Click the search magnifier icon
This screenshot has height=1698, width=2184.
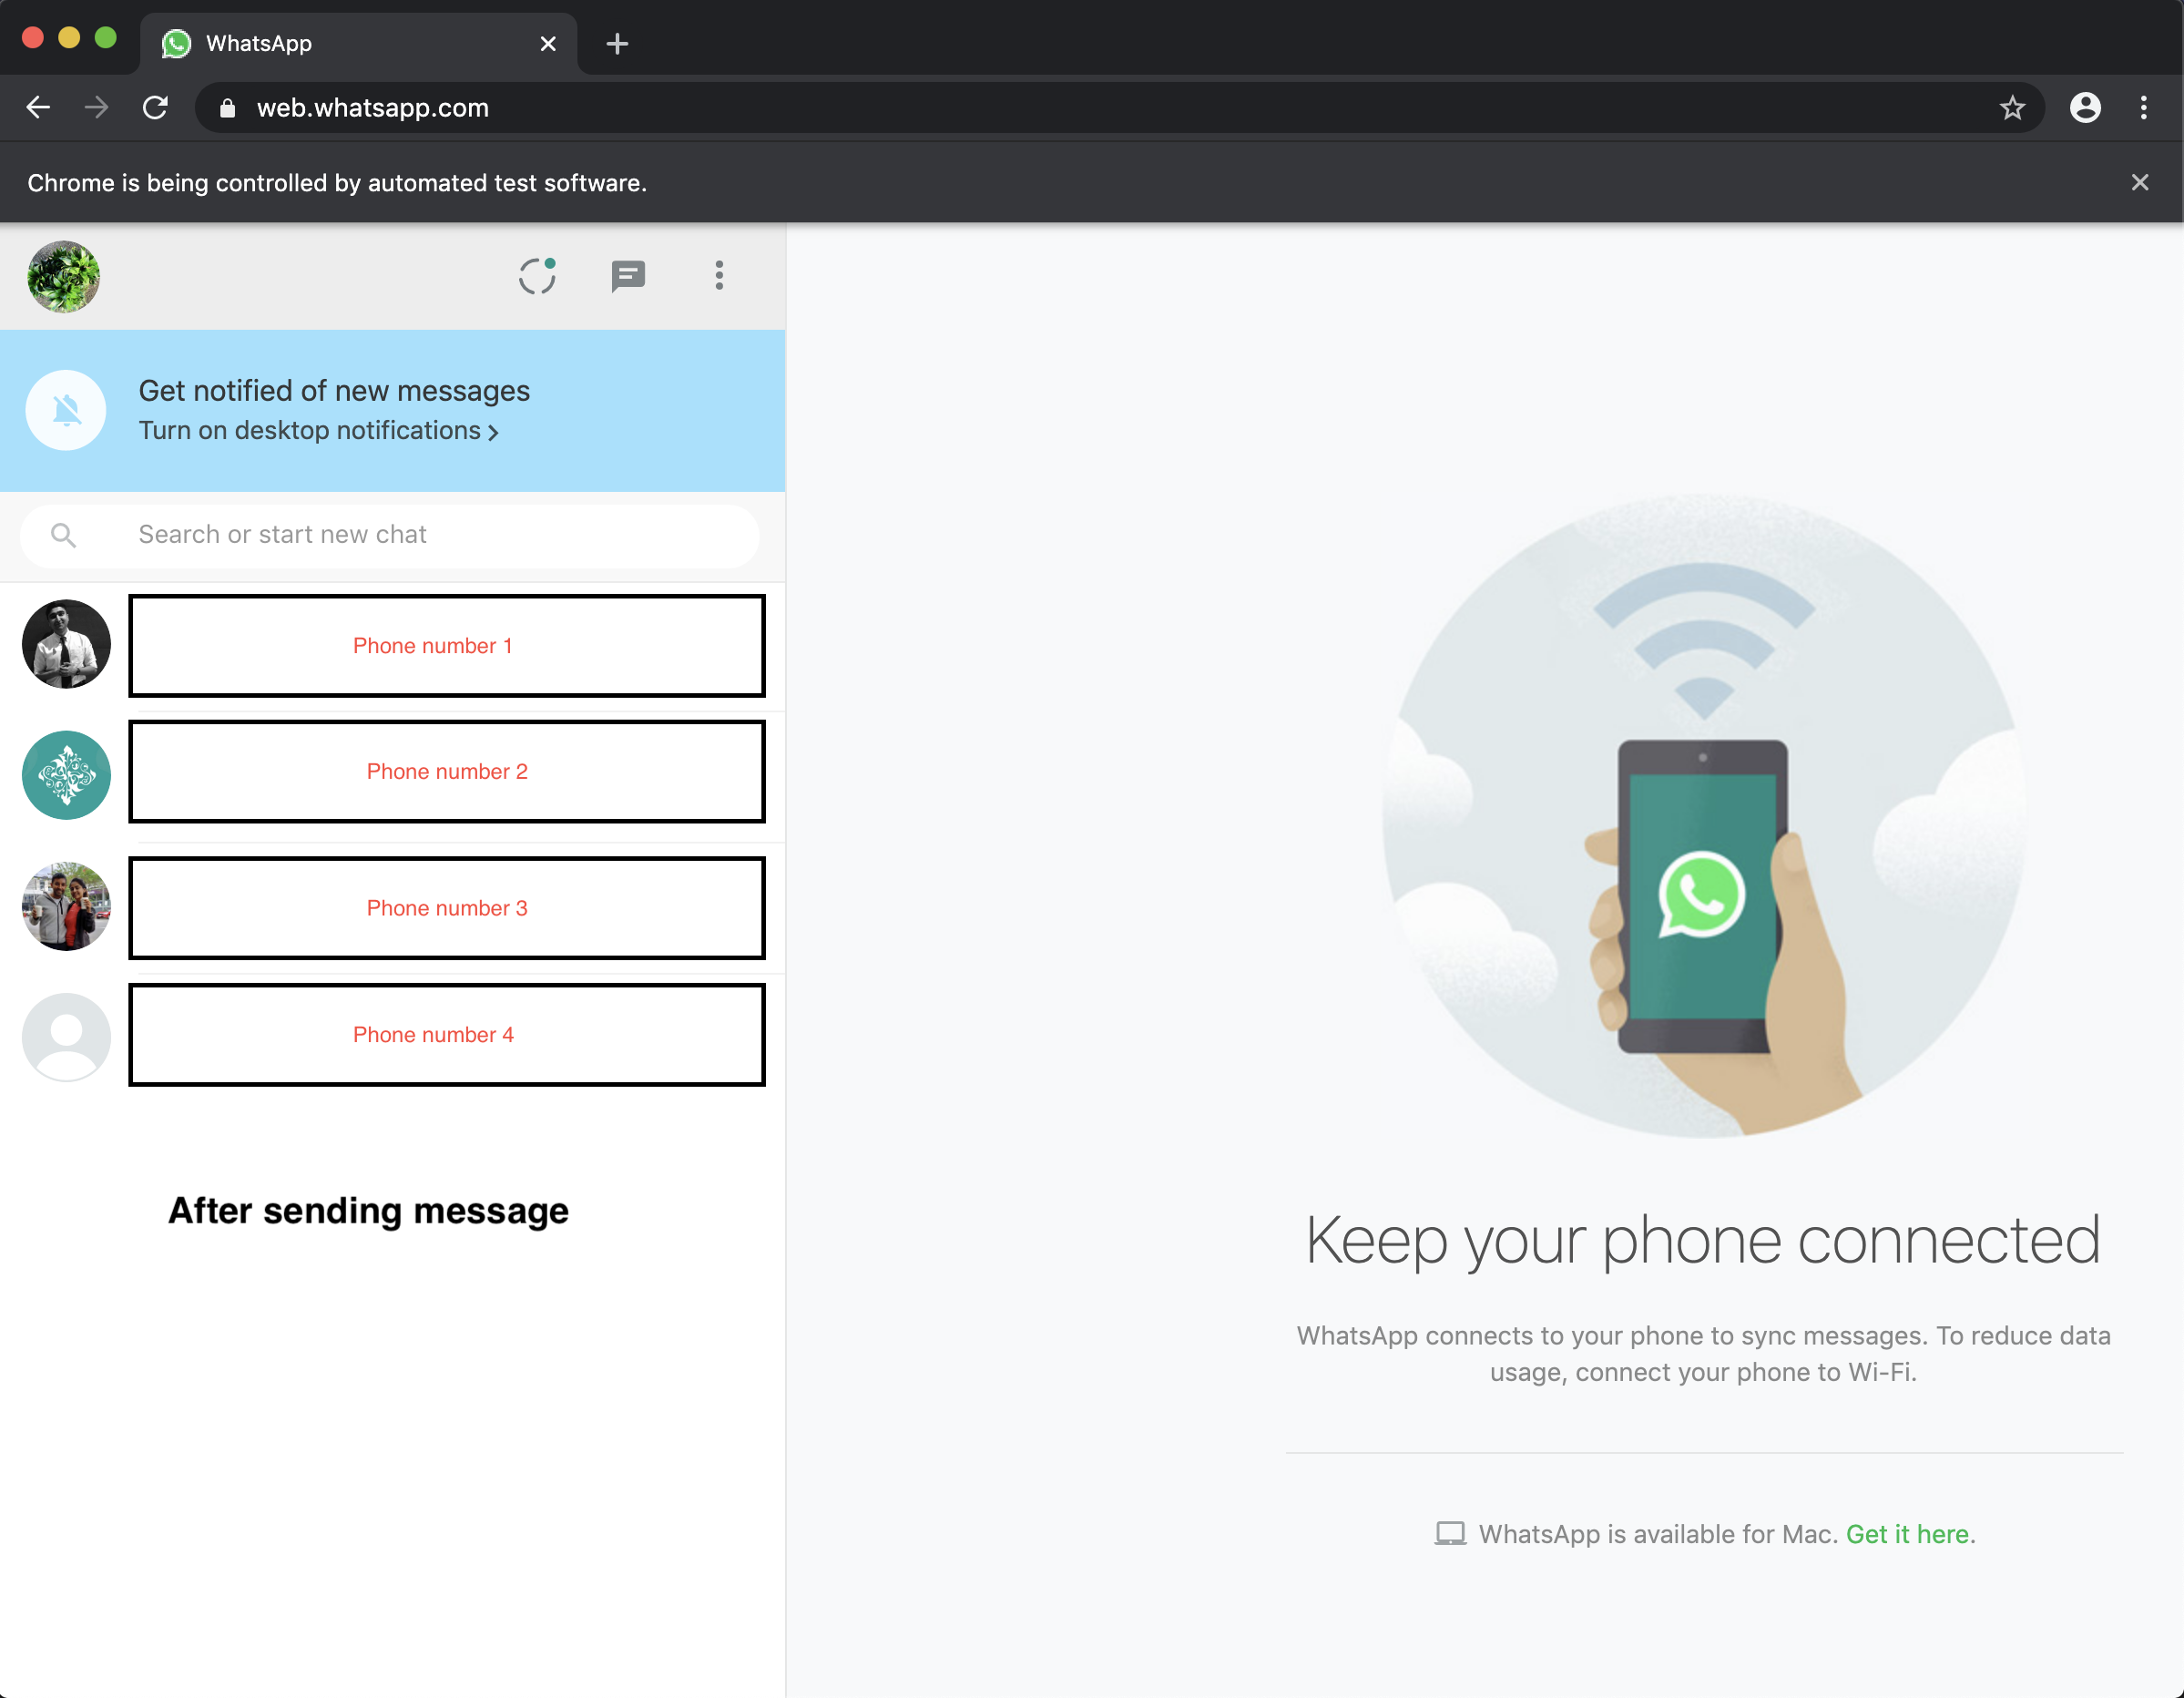(64, 536)
